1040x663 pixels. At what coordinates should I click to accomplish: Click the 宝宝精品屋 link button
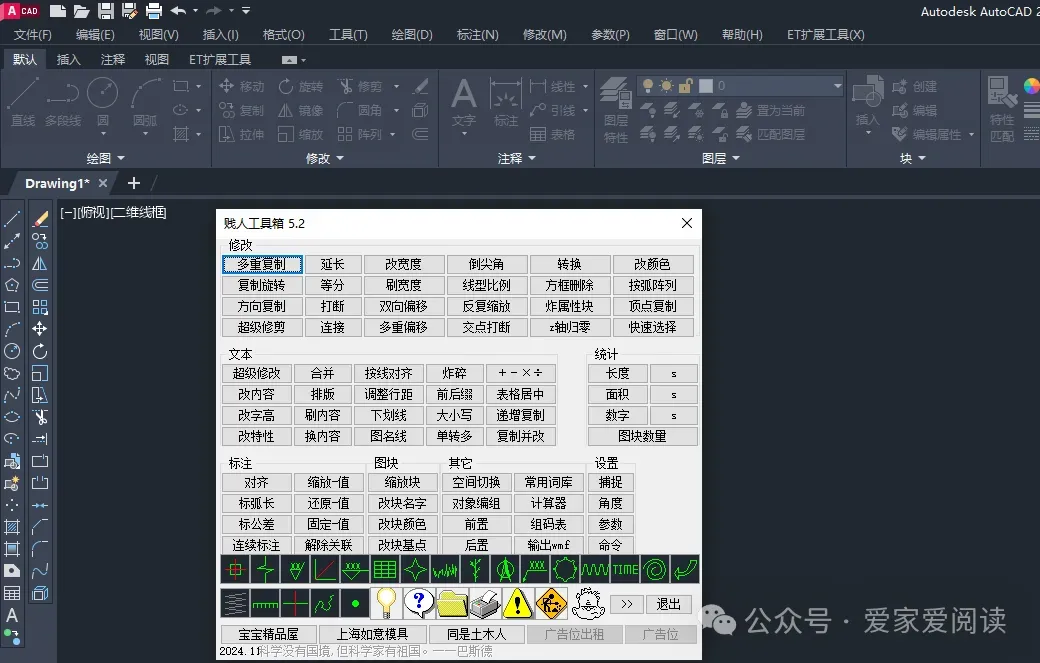click(x=268, y=634)
